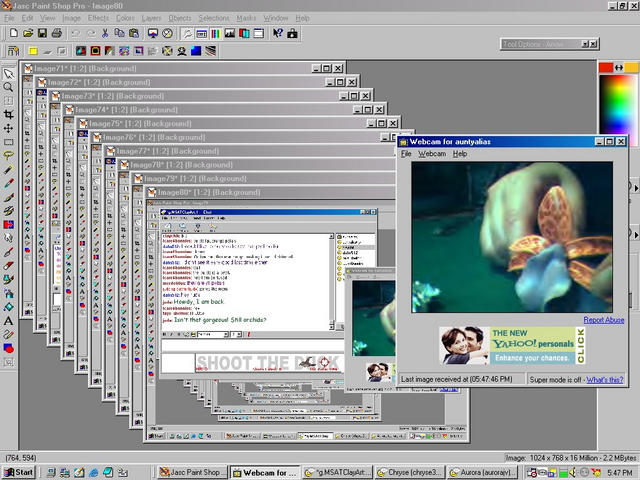Viewport: 640px width, 480px height.
Task: Switch to Webcam for taskbar button
Action: (264, 472)
